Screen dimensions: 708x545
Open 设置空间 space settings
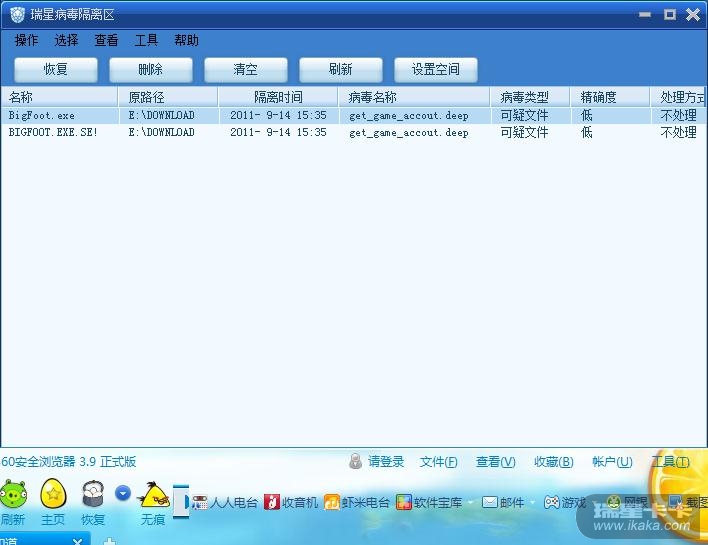(x=436, y=70)
